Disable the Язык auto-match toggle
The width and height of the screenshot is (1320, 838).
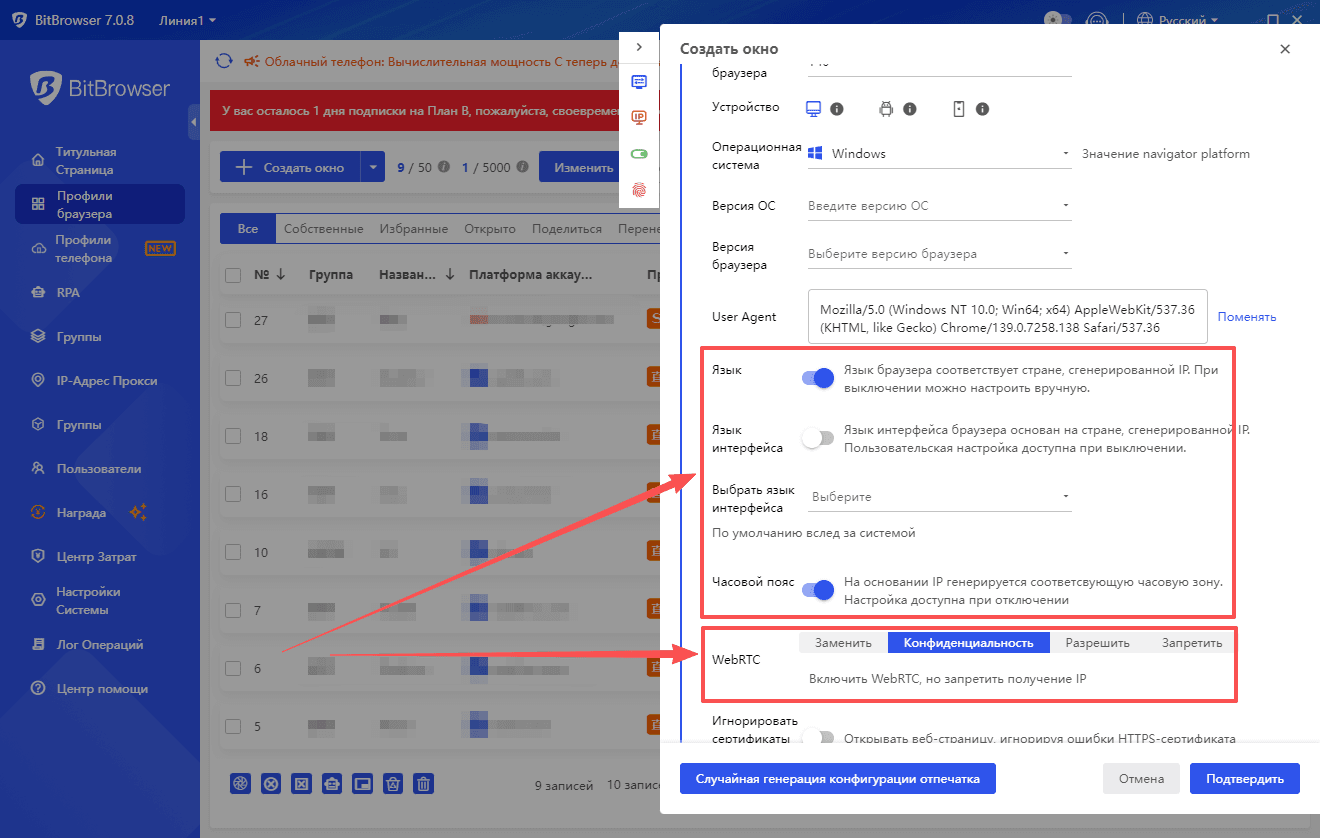[x=818, y=378]
